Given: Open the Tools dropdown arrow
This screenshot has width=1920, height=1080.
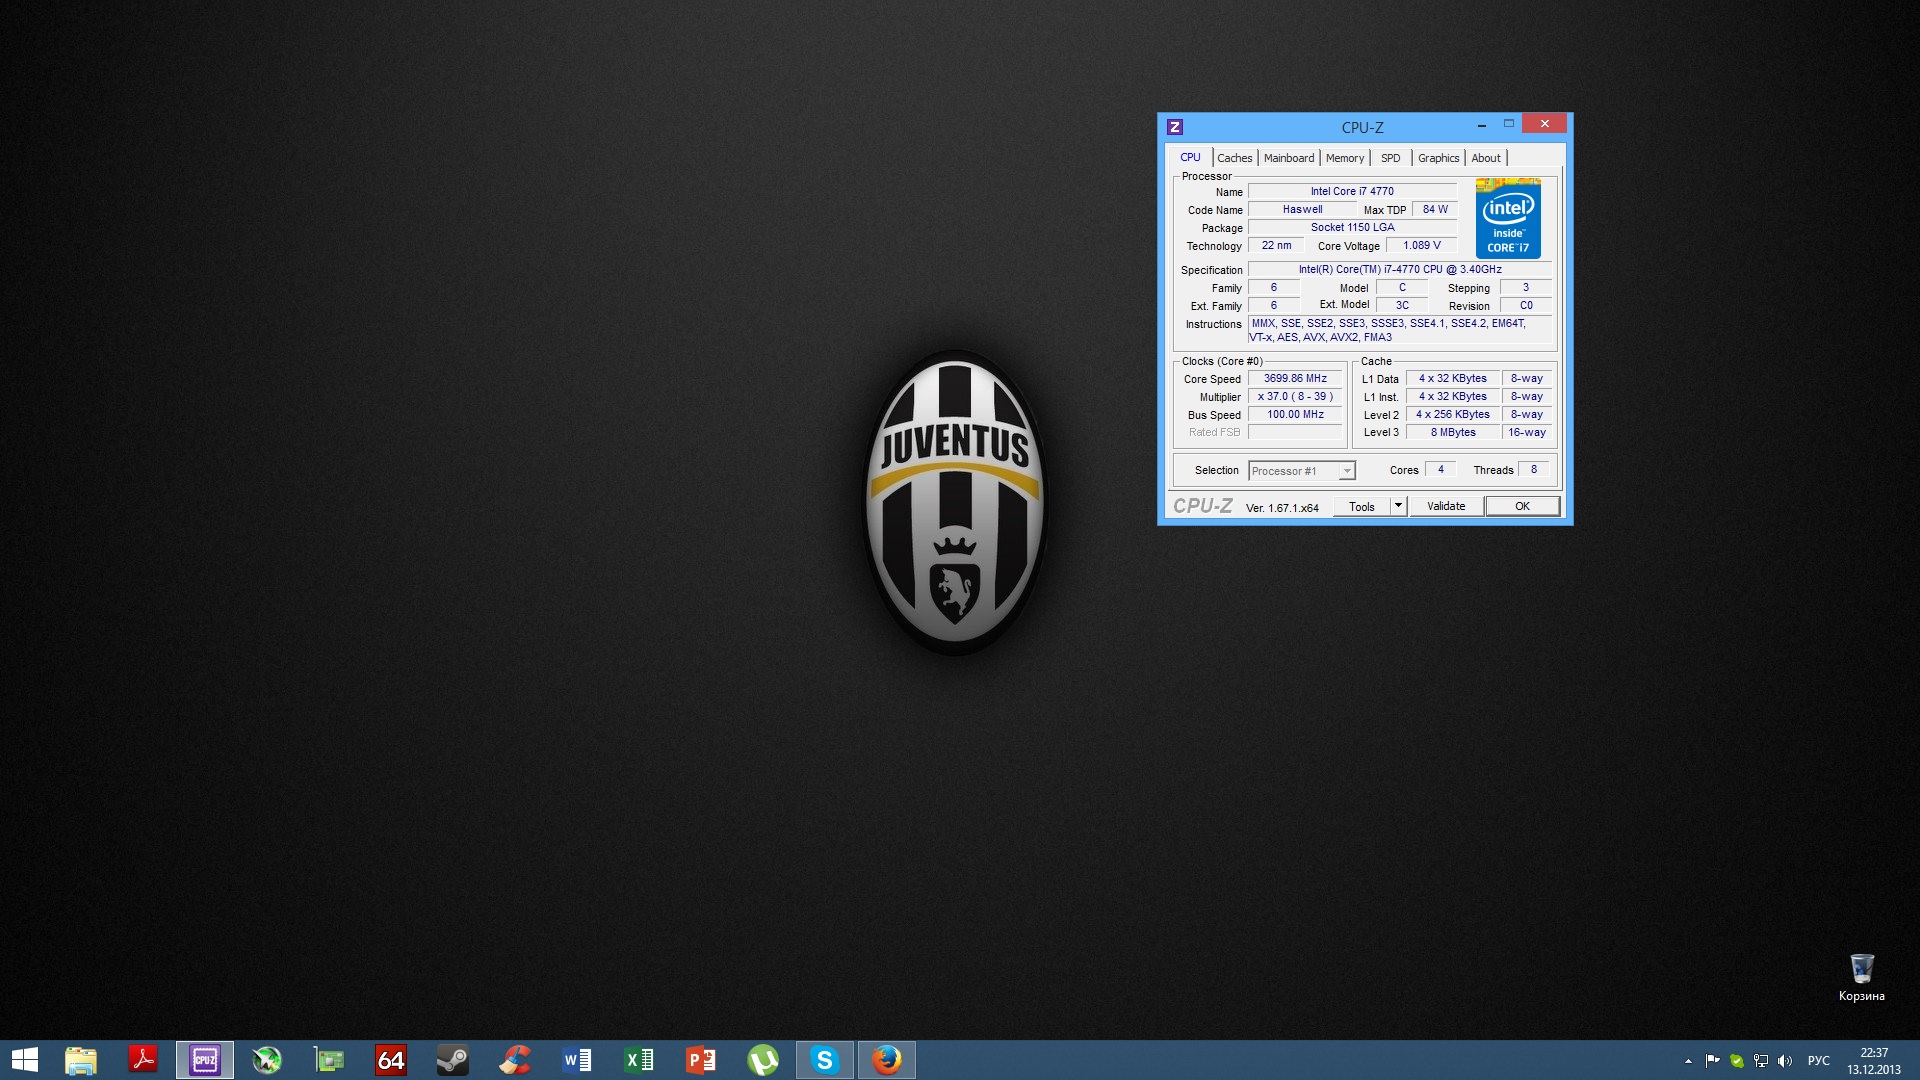Looking at the screenshot, I should [x=1398, y=506].
